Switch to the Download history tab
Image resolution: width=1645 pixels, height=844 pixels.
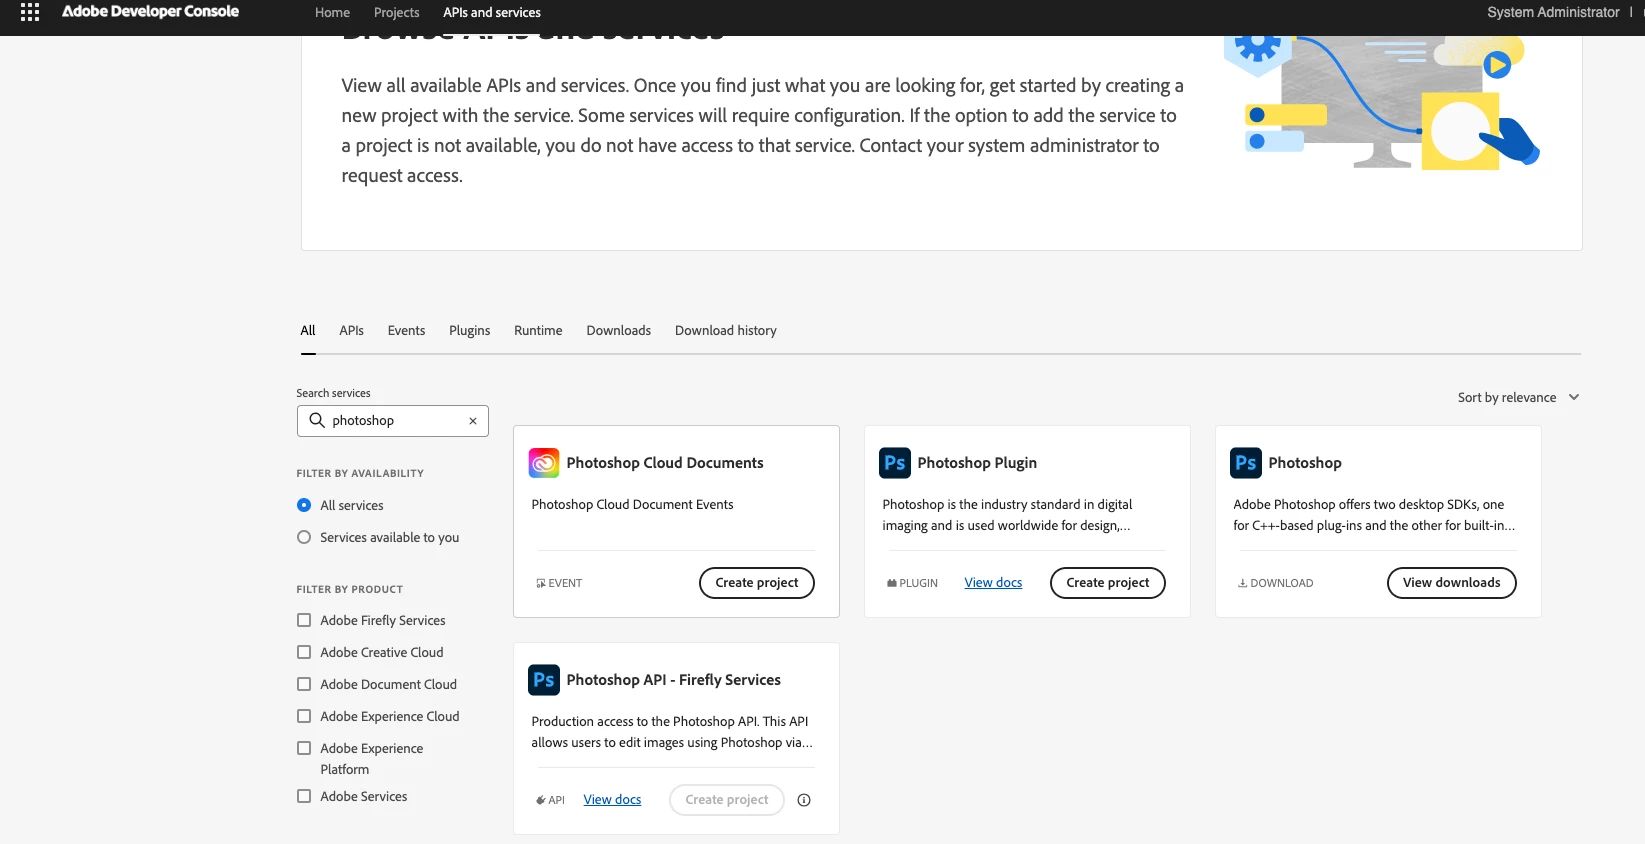pyautogui.click(x=726, y=330)
